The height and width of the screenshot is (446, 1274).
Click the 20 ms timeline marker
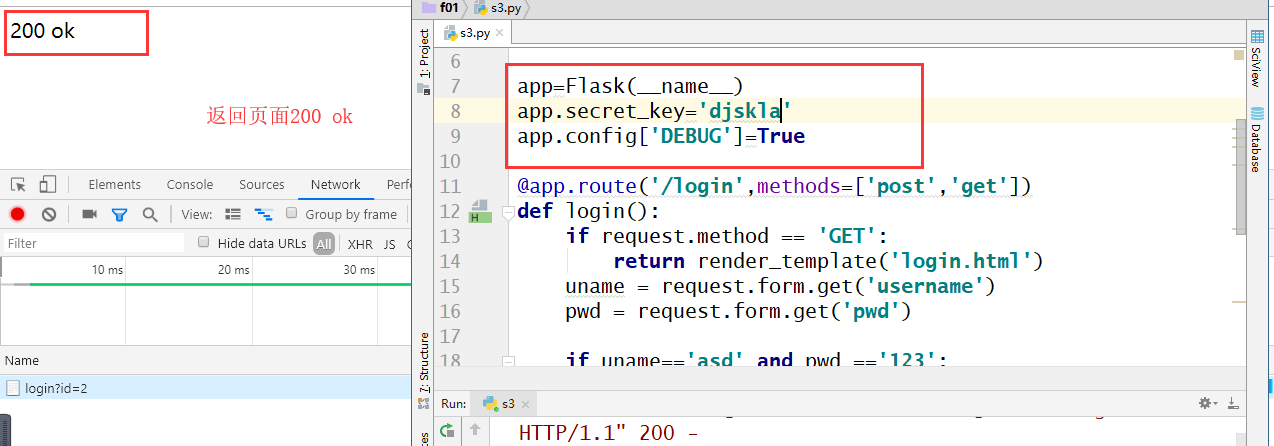(x=233, y=270)
